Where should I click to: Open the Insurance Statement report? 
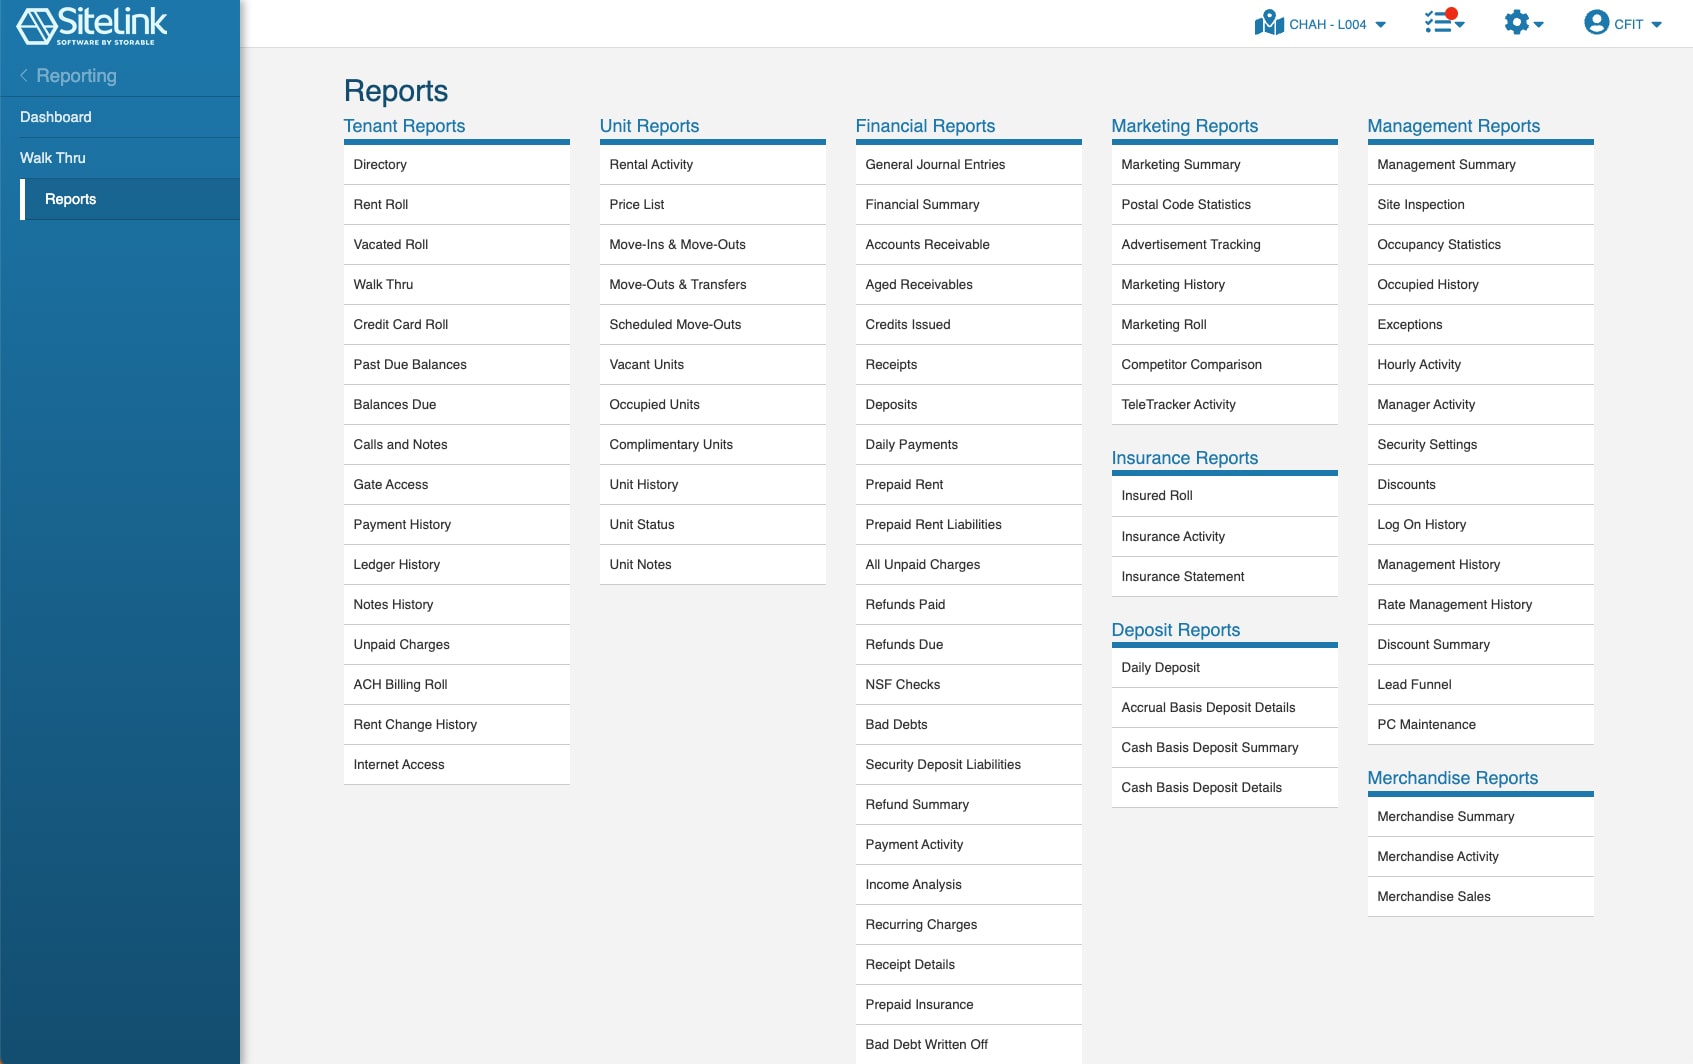point(1182,576)
